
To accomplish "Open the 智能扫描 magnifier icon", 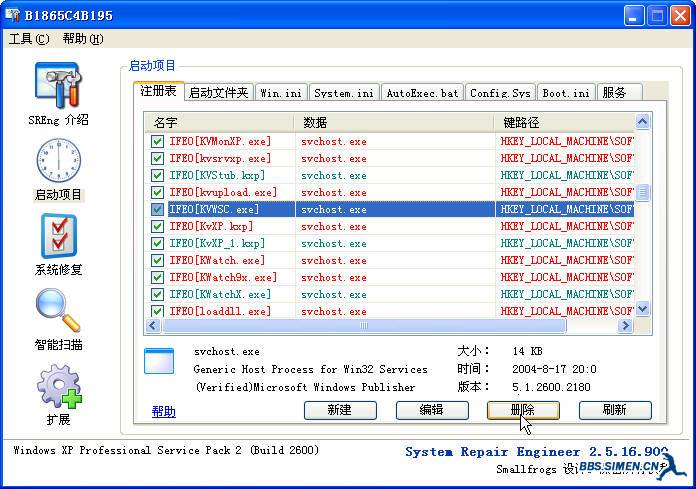I will tap(58, 310).
